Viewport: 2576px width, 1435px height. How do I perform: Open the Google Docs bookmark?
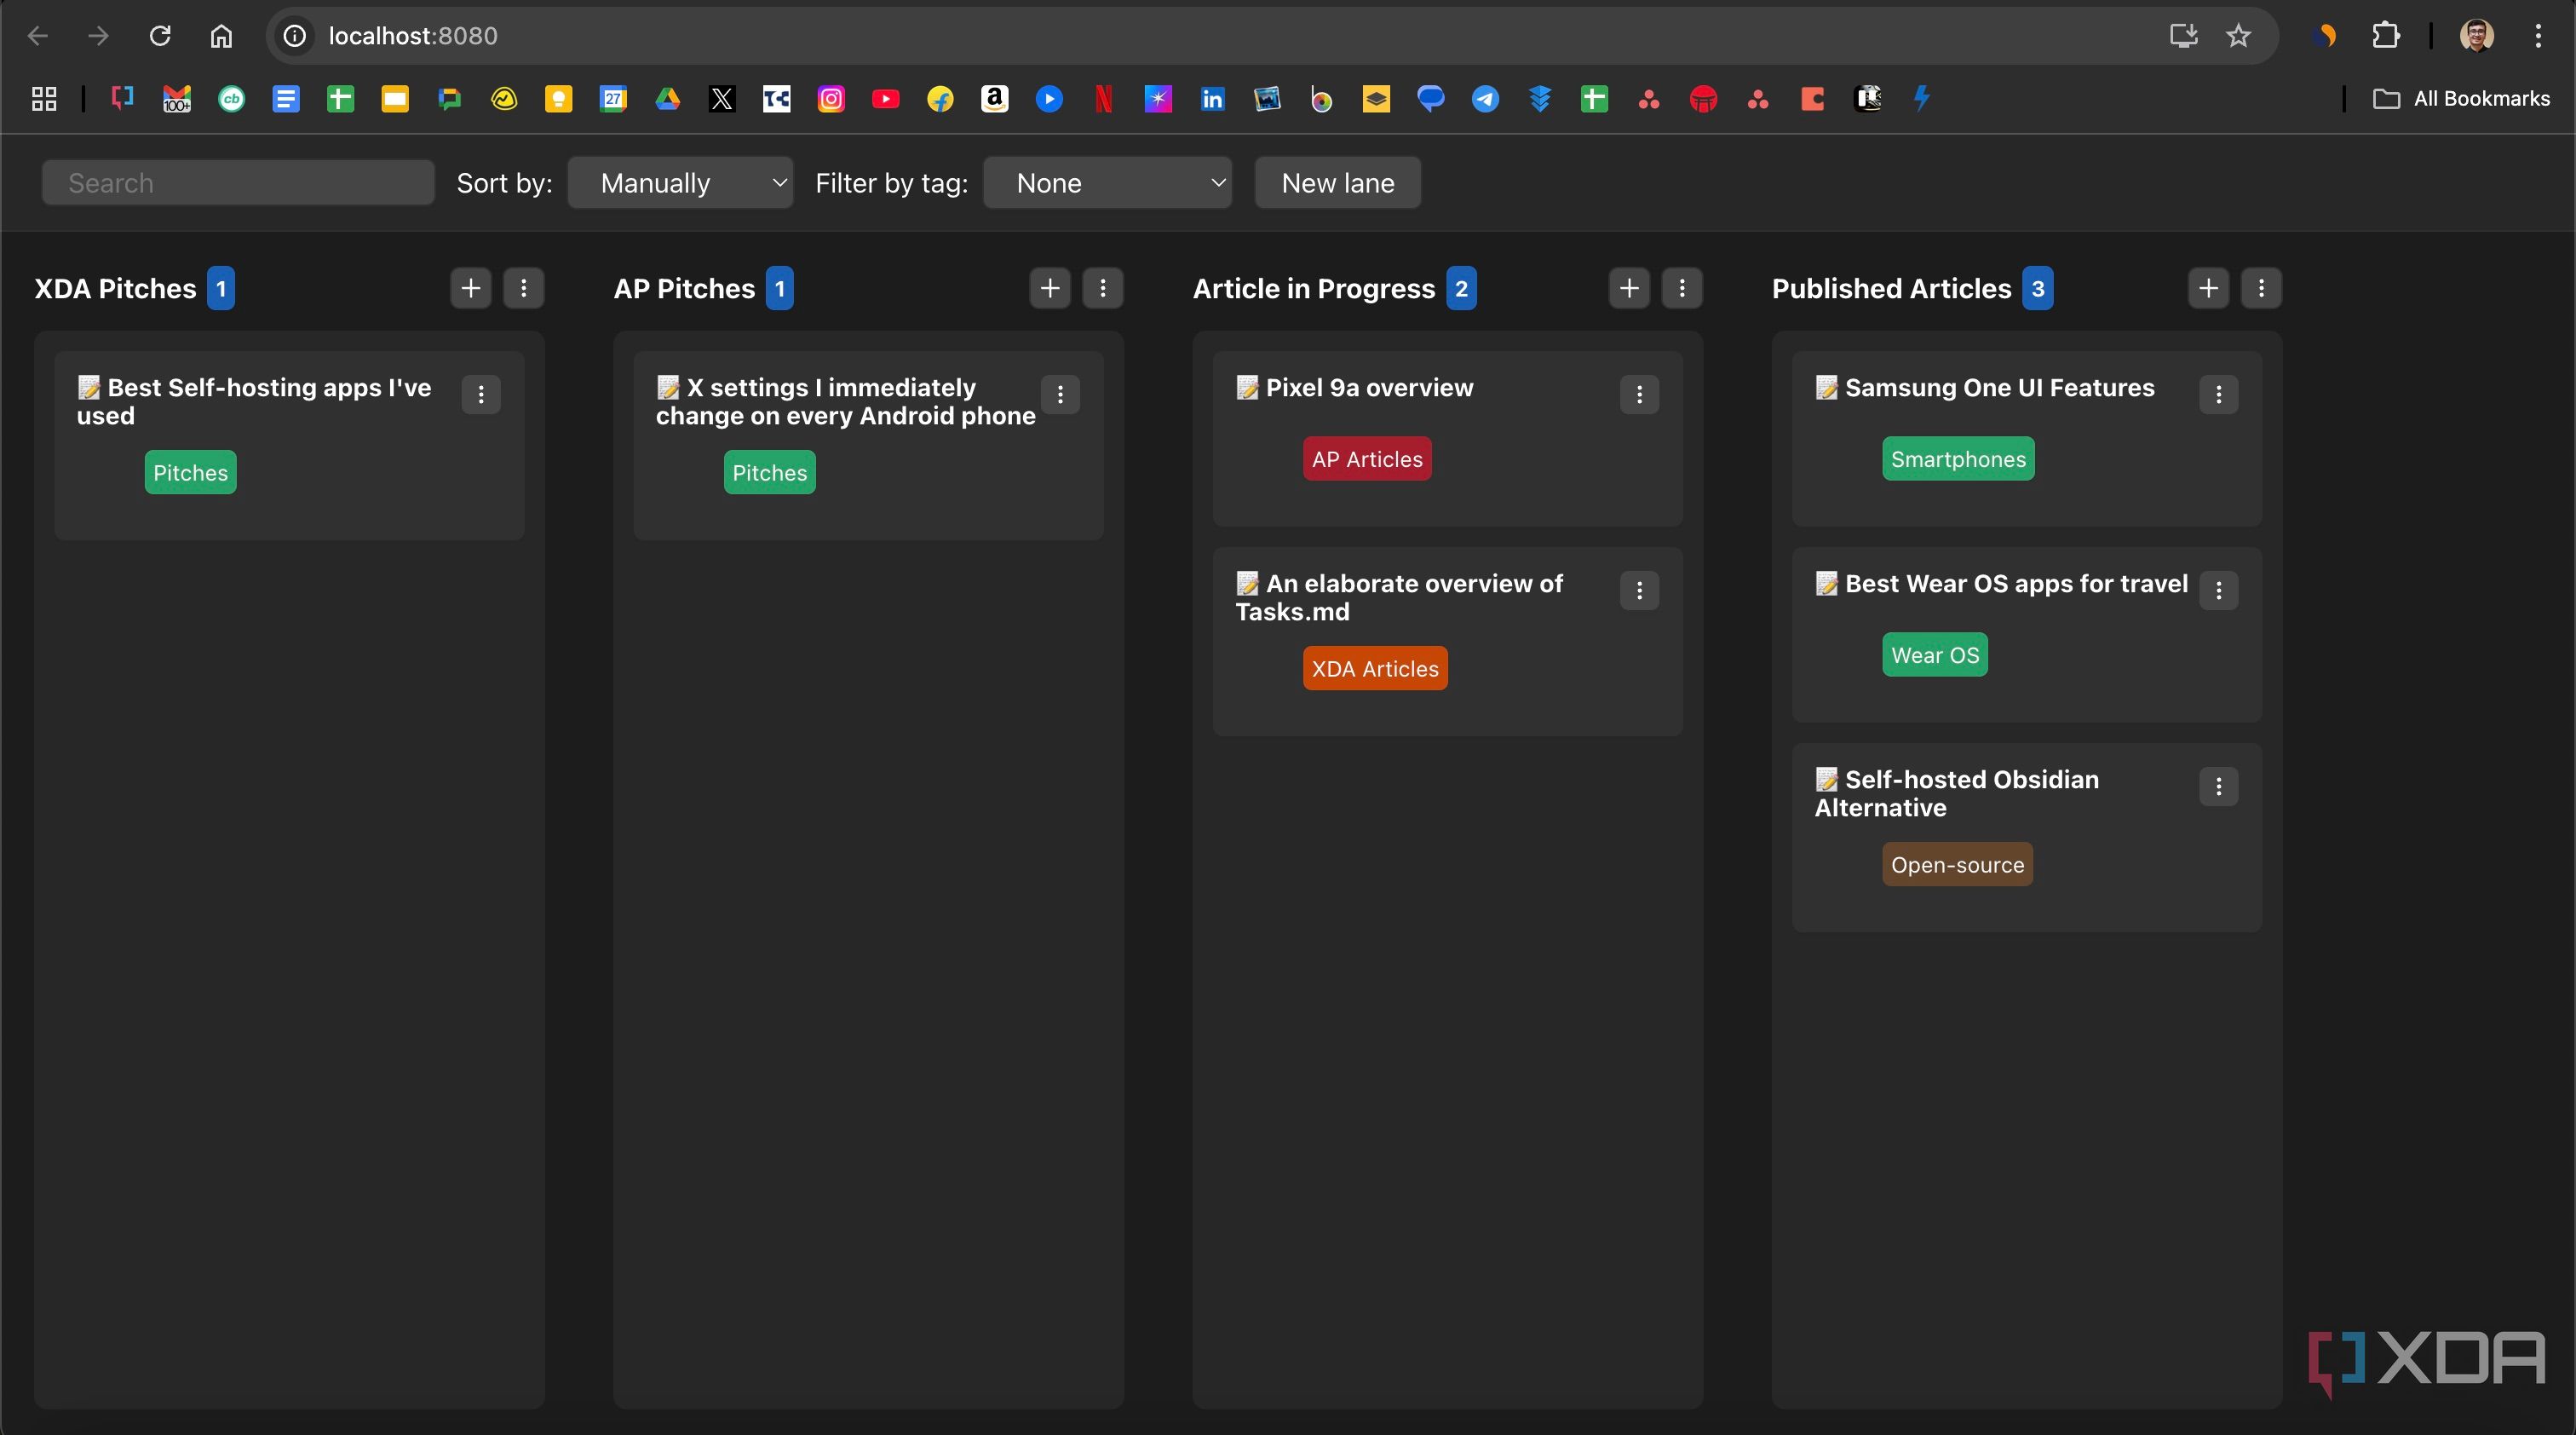[x=286, y=98]
